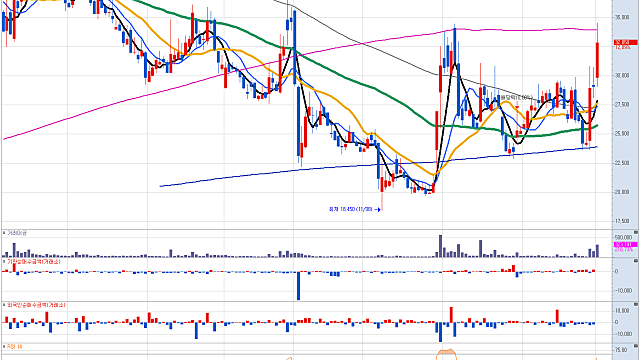
Task: Click the marker beside 외국인순매수금액 label
Action: click(4, 305)
